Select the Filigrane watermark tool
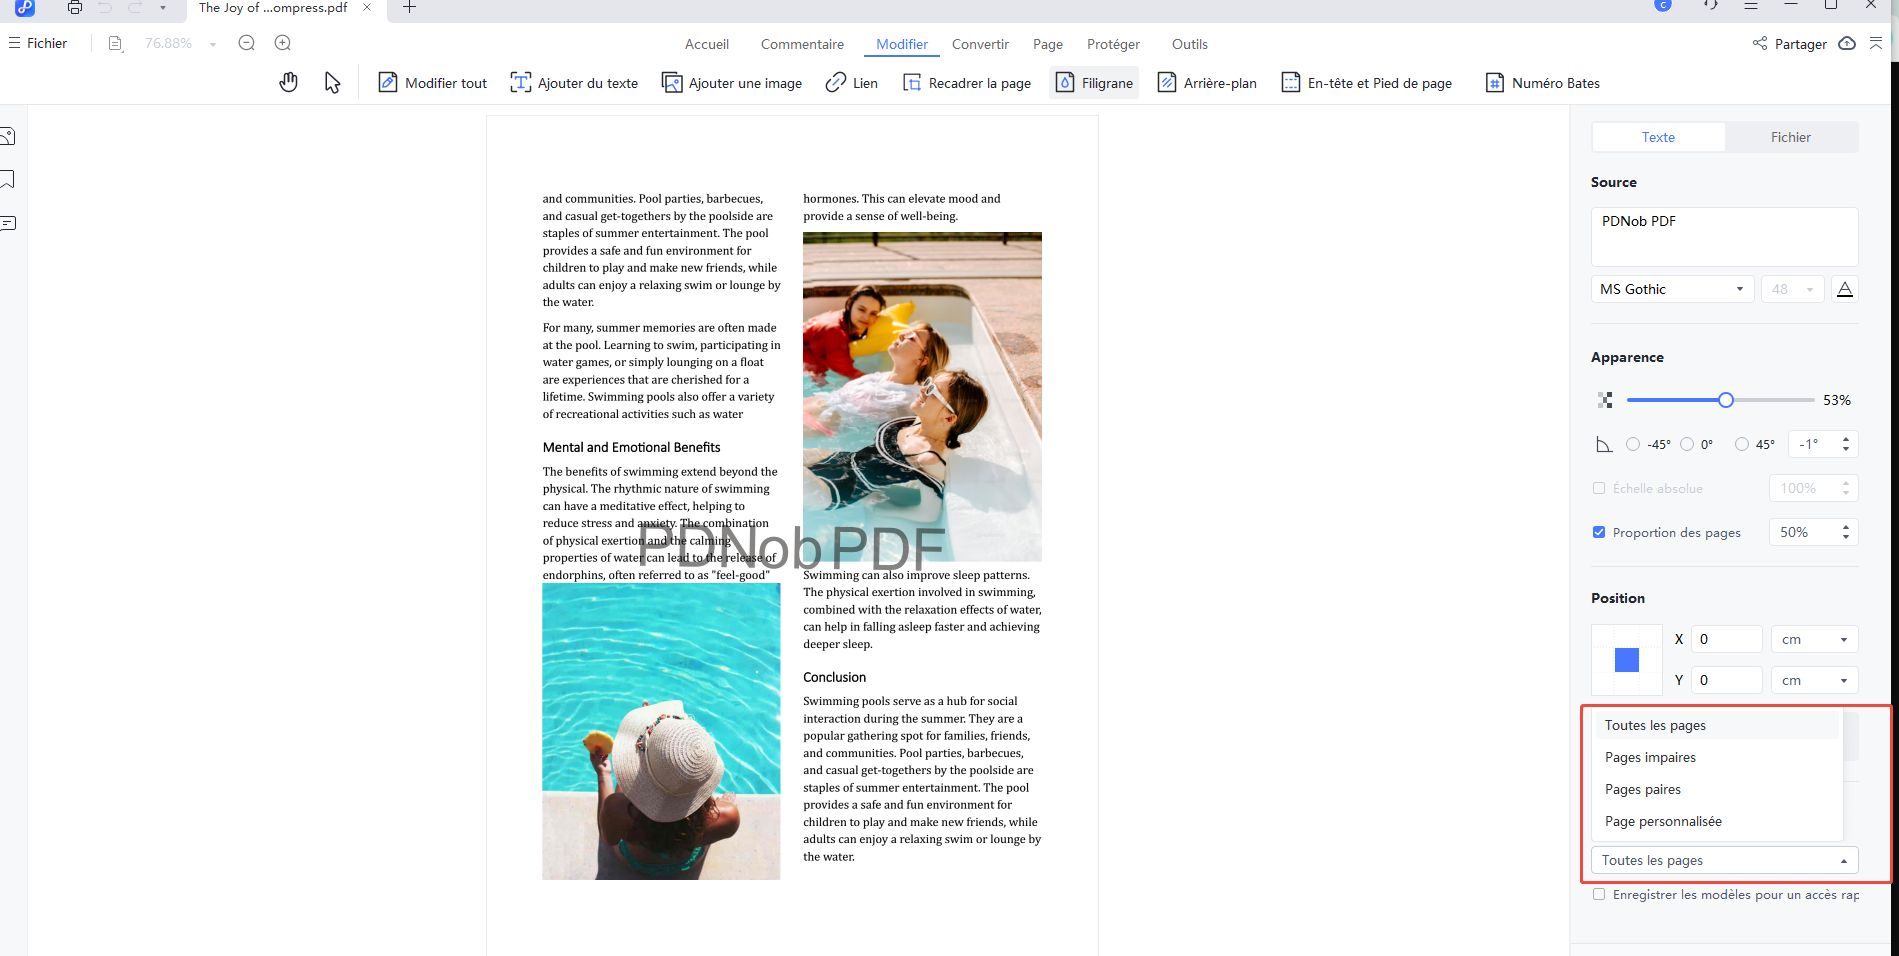 click(x=1093, y=82)
